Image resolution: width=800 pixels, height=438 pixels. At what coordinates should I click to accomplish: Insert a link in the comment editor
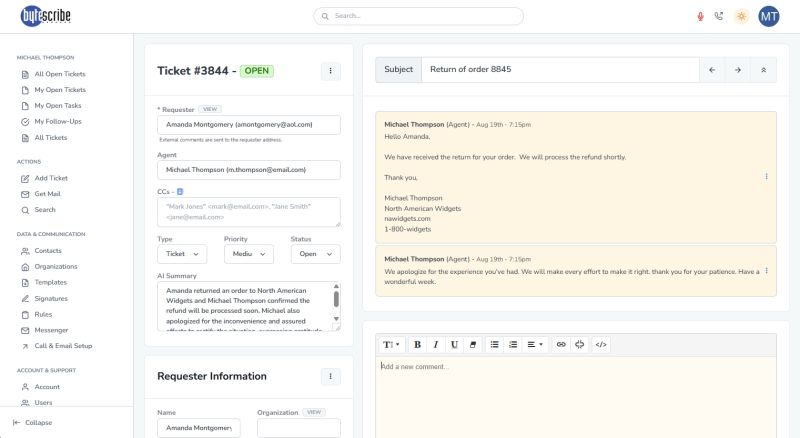pyautogui.click(x=561, y=344)
